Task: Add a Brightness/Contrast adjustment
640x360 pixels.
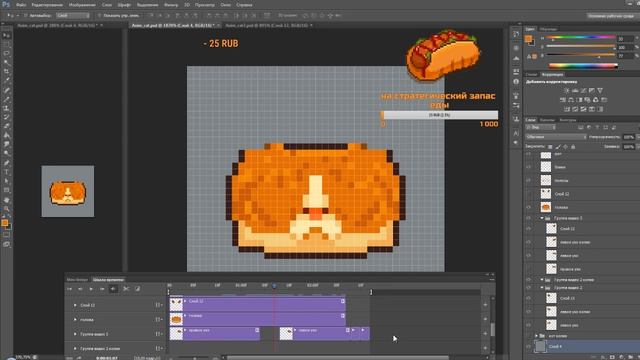Action: [x=567, y=90]
